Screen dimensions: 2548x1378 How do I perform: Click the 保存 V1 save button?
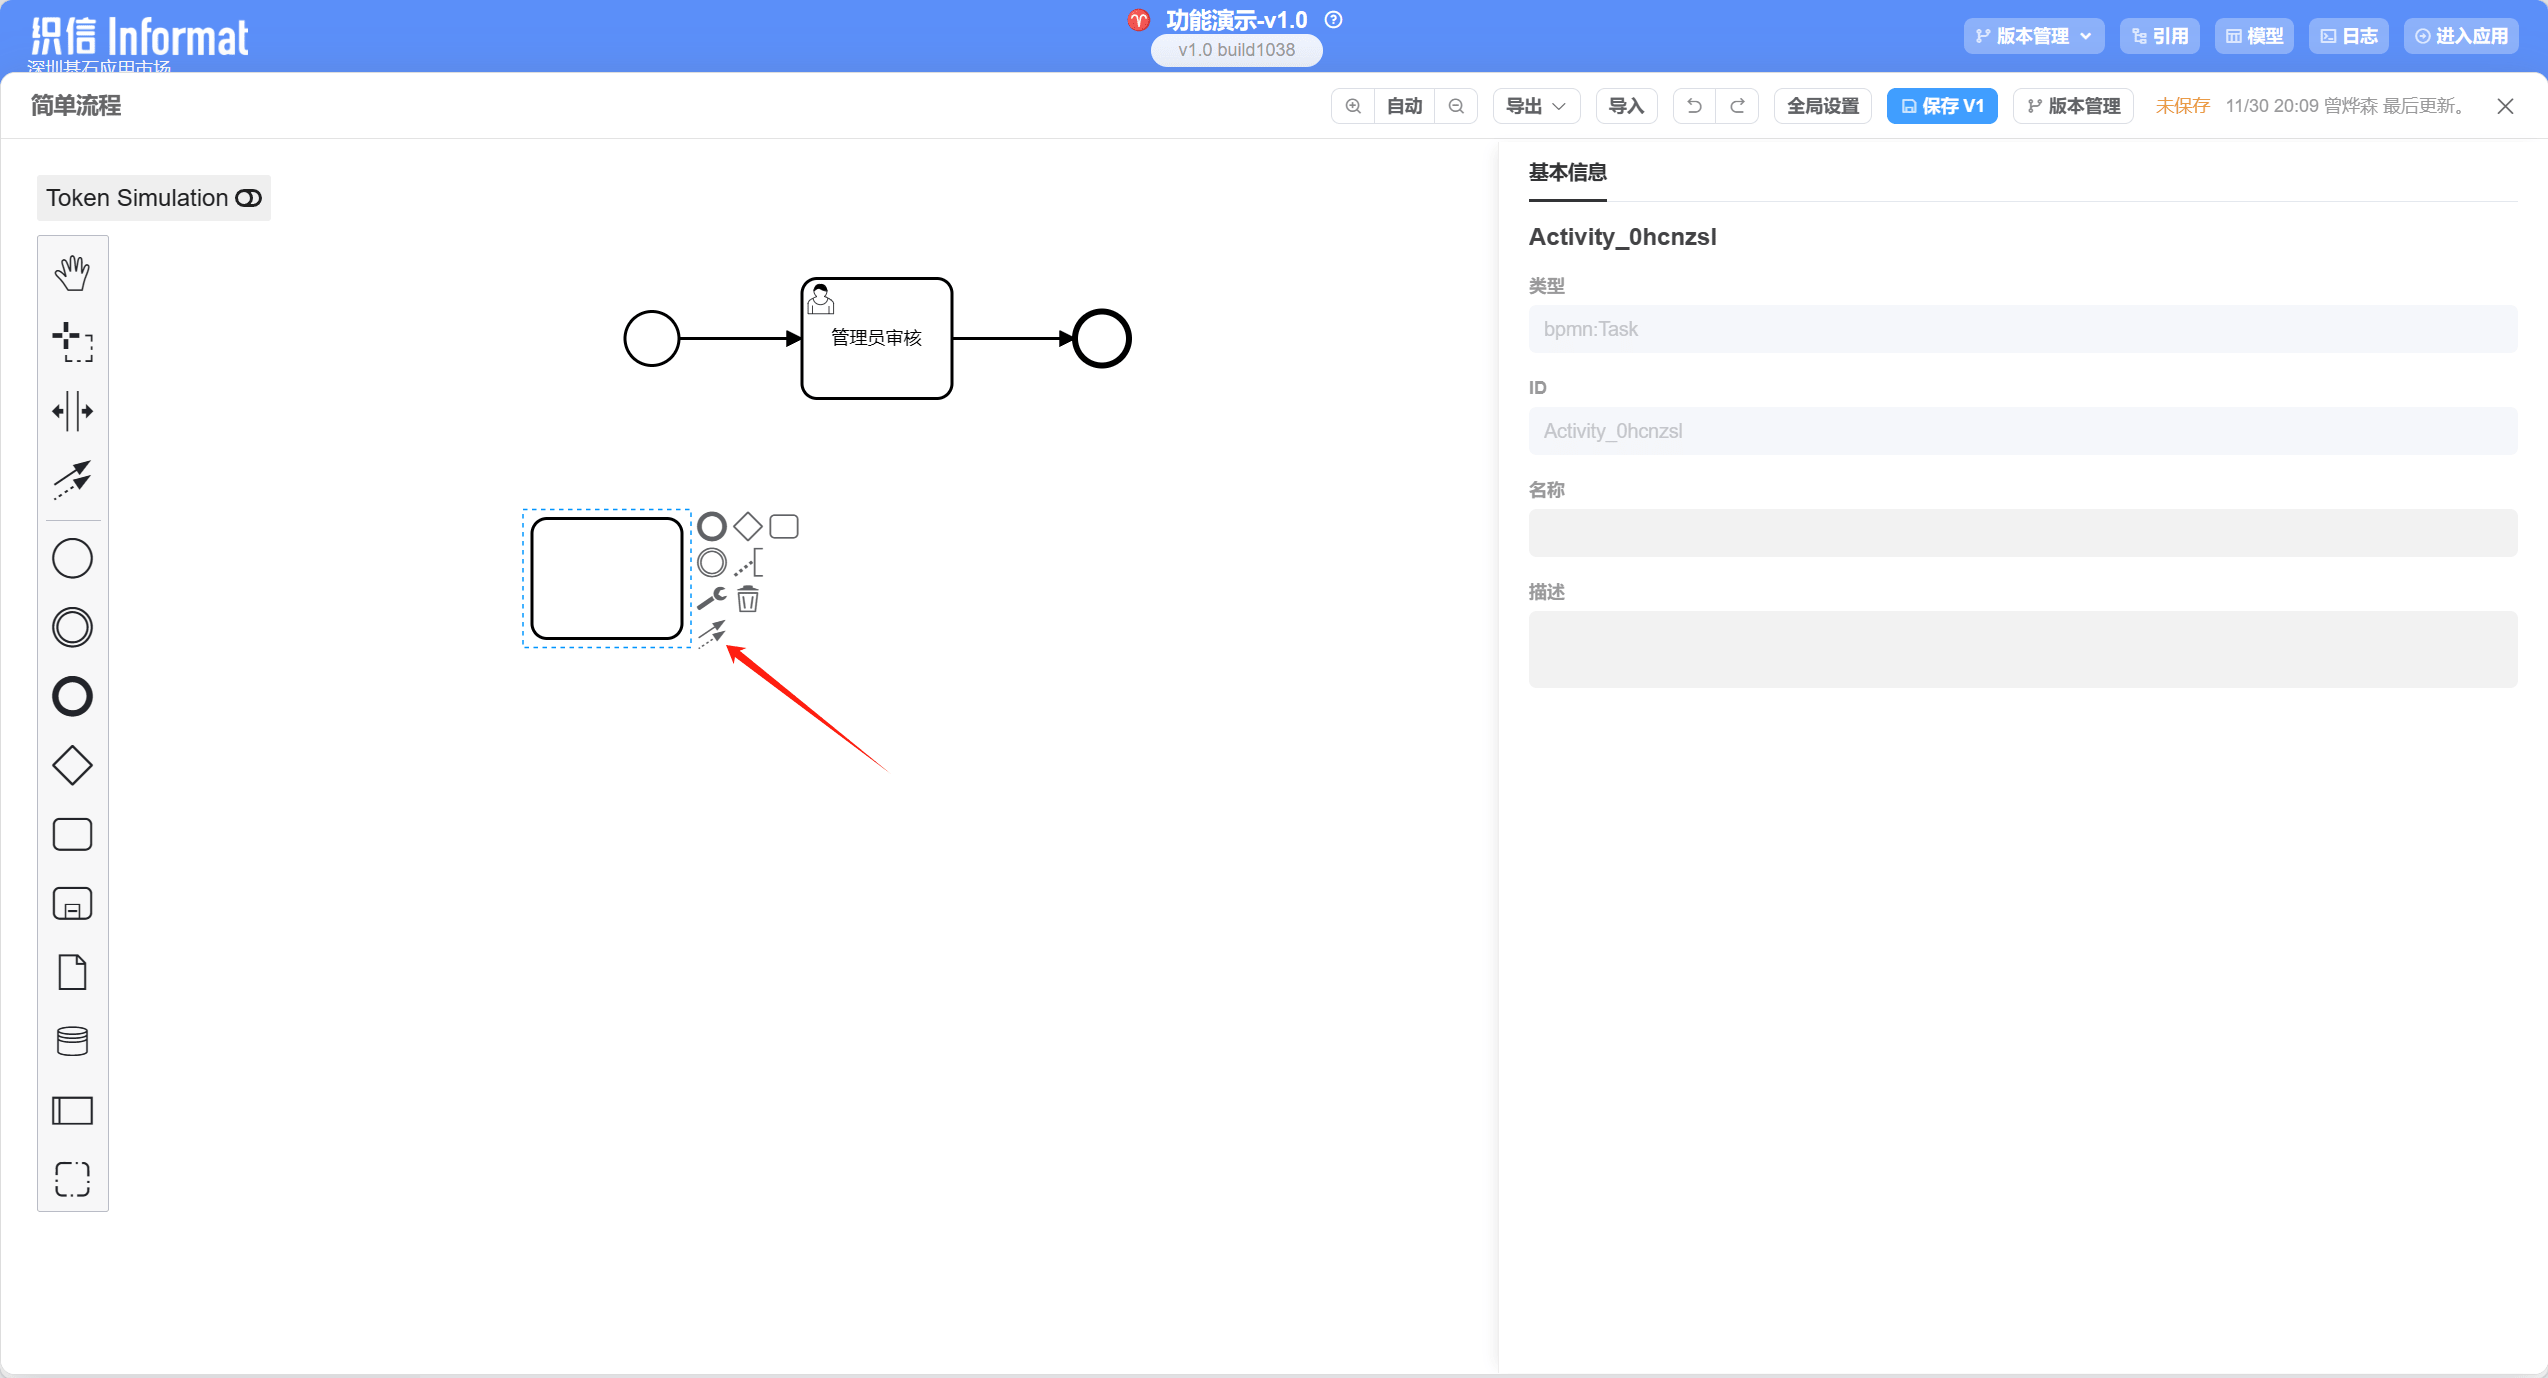pos(1941,106)
